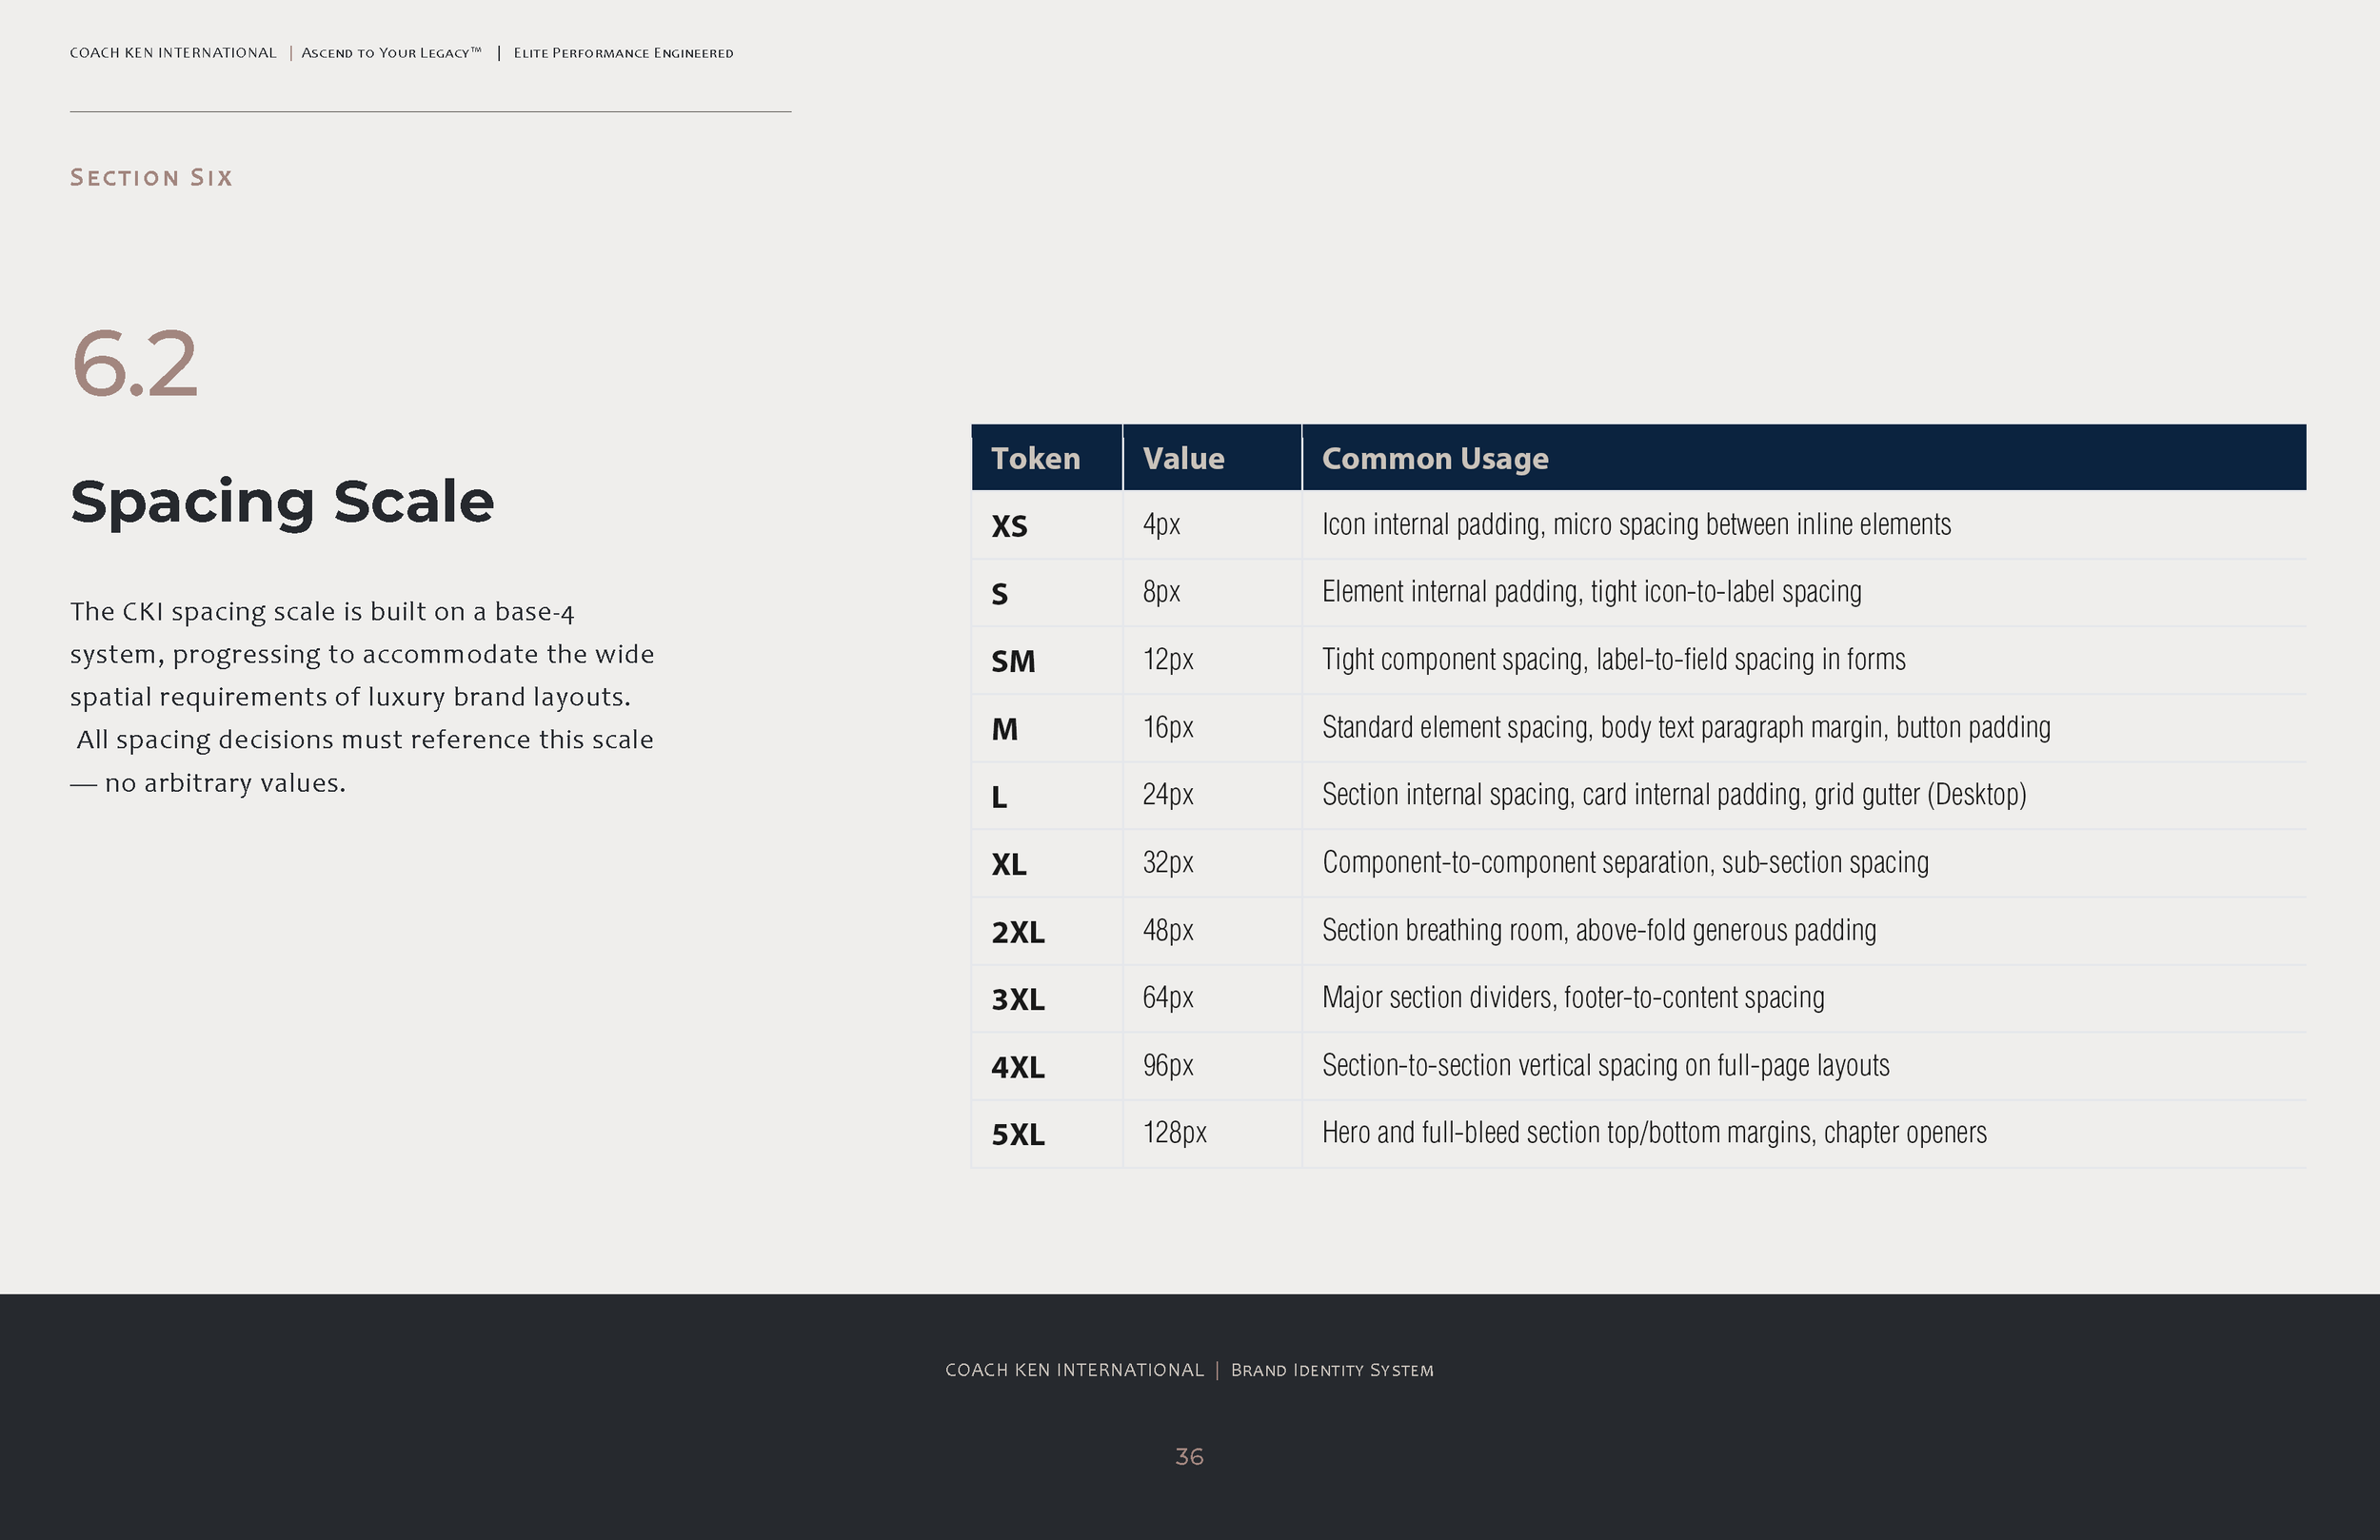Click 'Section-to-section vertical spacing on full-page layouts'
The height and width of the screenshot is (1540, 2380).
tap(1606, 1065)
